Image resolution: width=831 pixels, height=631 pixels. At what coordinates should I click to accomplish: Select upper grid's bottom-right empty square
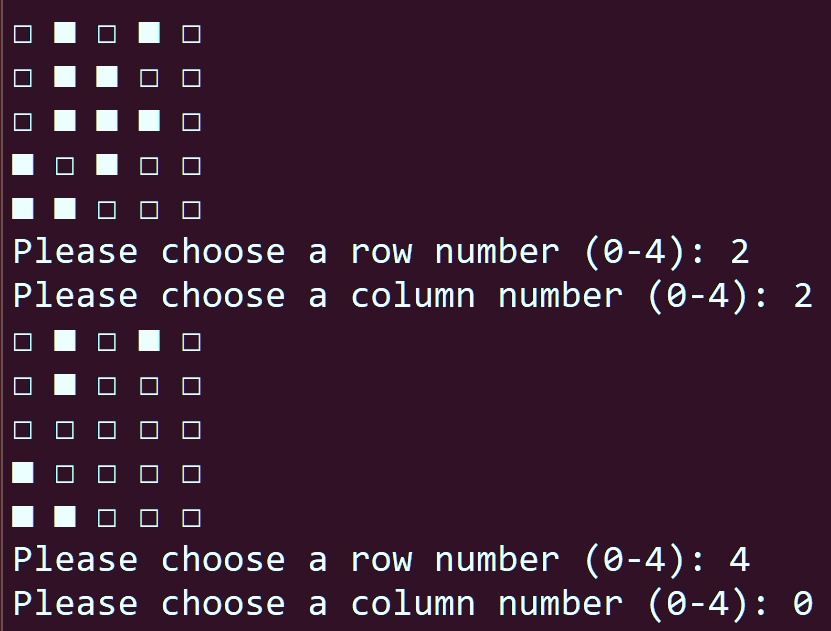(191, 210)
